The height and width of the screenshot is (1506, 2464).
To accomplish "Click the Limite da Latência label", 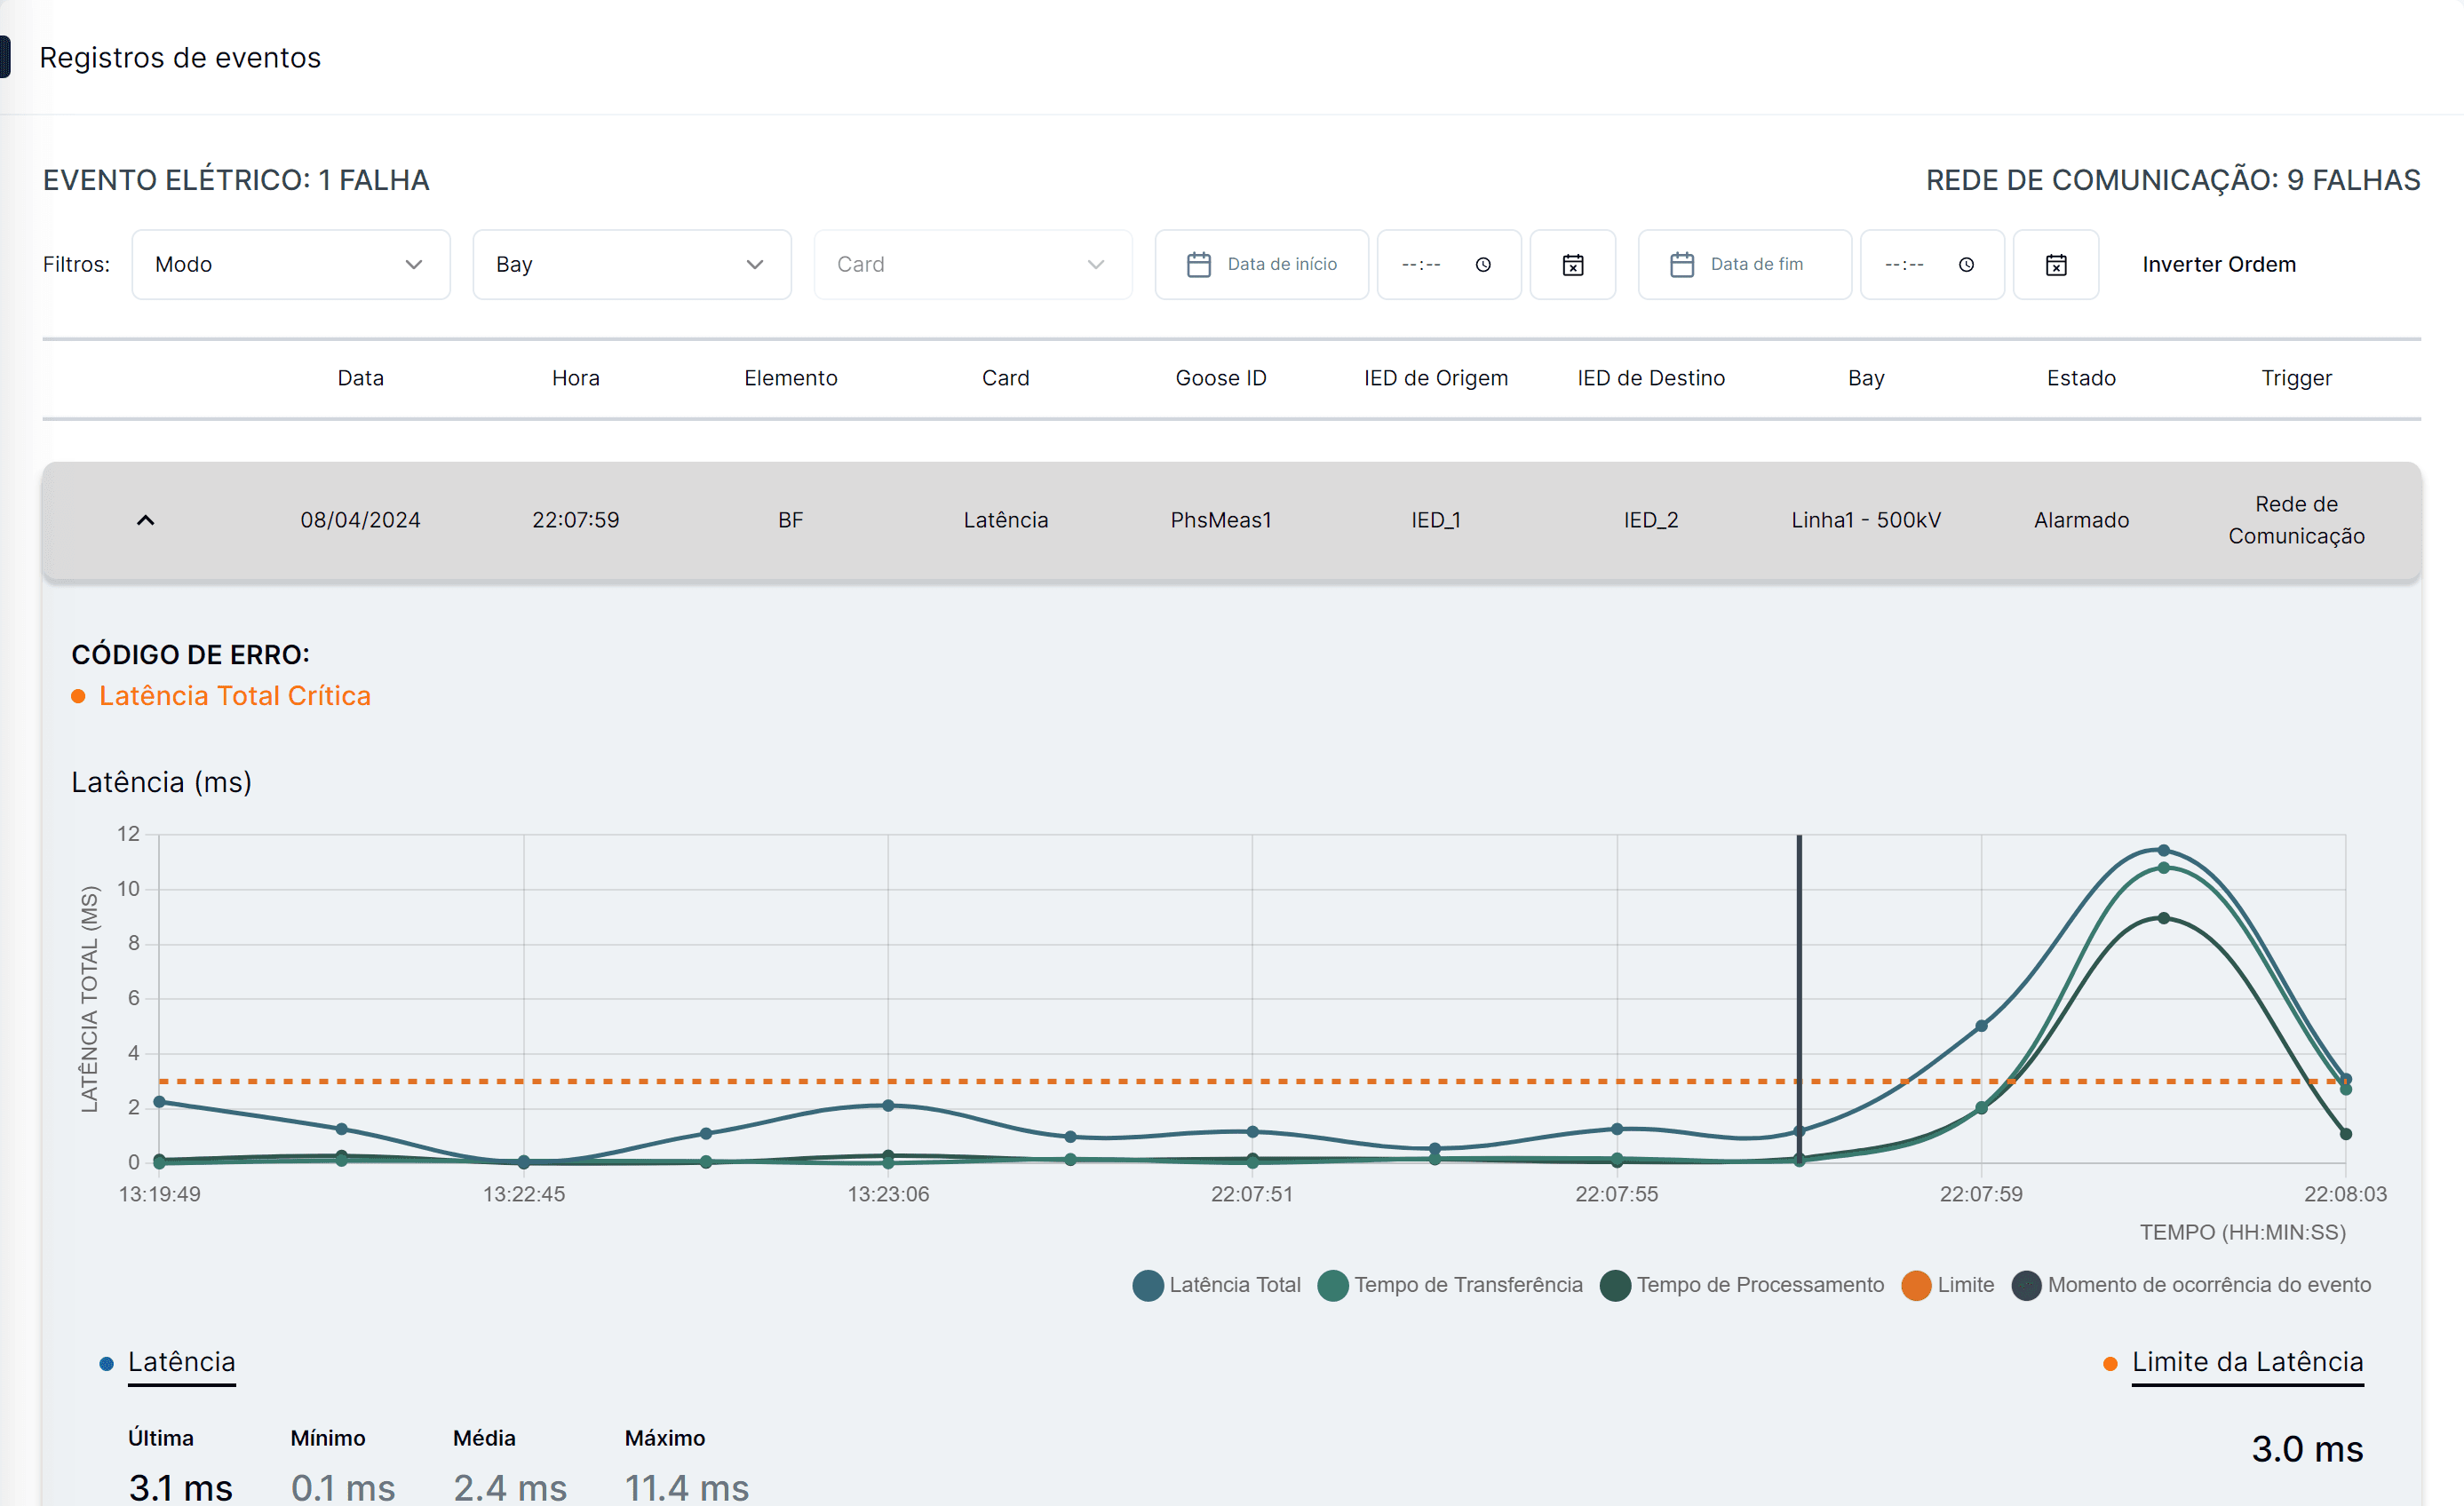I will click(2247, 1362).
